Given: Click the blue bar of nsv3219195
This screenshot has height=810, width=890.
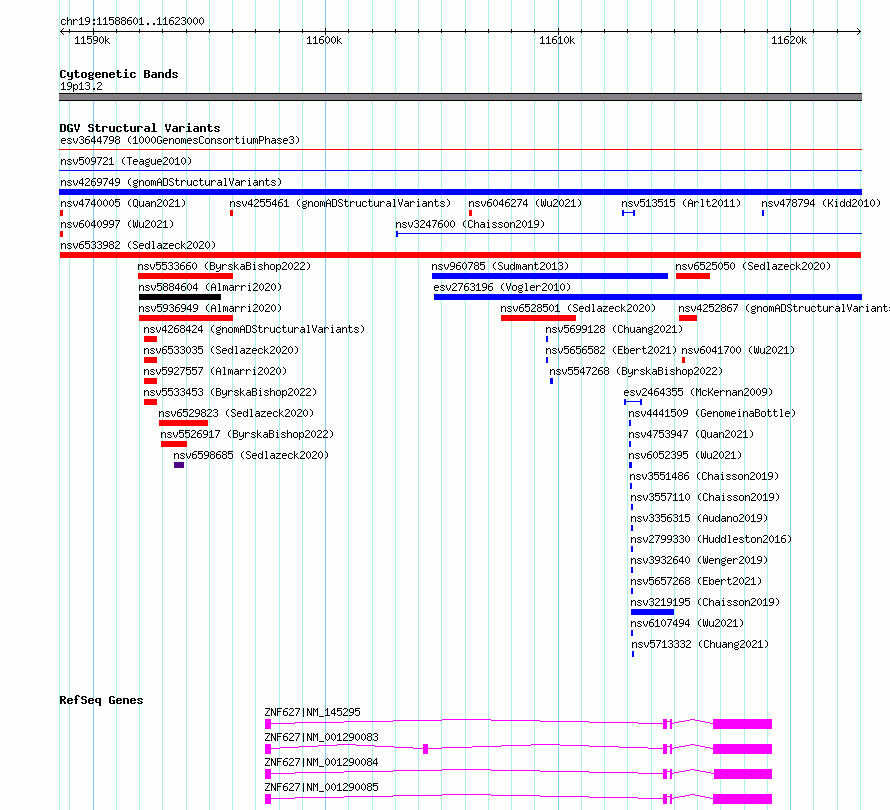Looking at the screenshot, I should point(652,612).
